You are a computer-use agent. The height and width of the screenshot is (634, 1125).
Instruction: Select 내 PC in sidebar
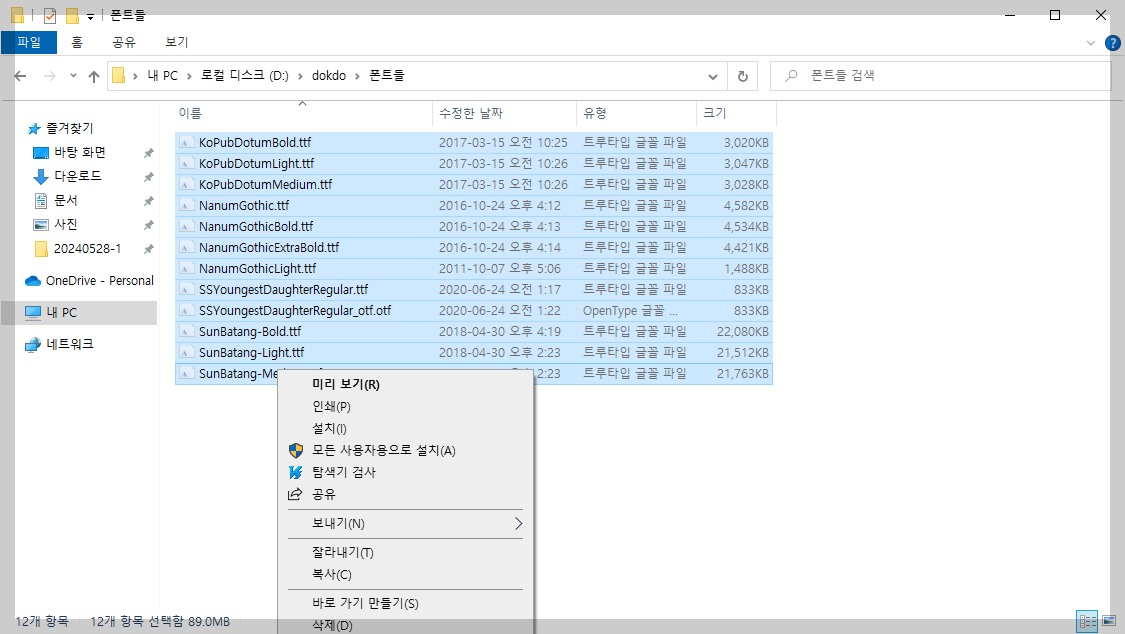61,313
